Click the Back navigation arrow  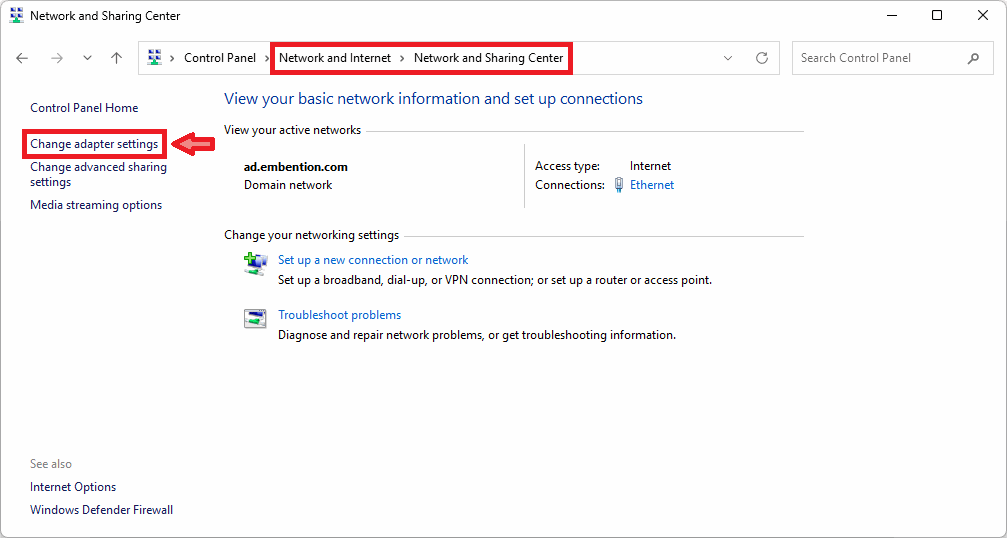point(23,58)
